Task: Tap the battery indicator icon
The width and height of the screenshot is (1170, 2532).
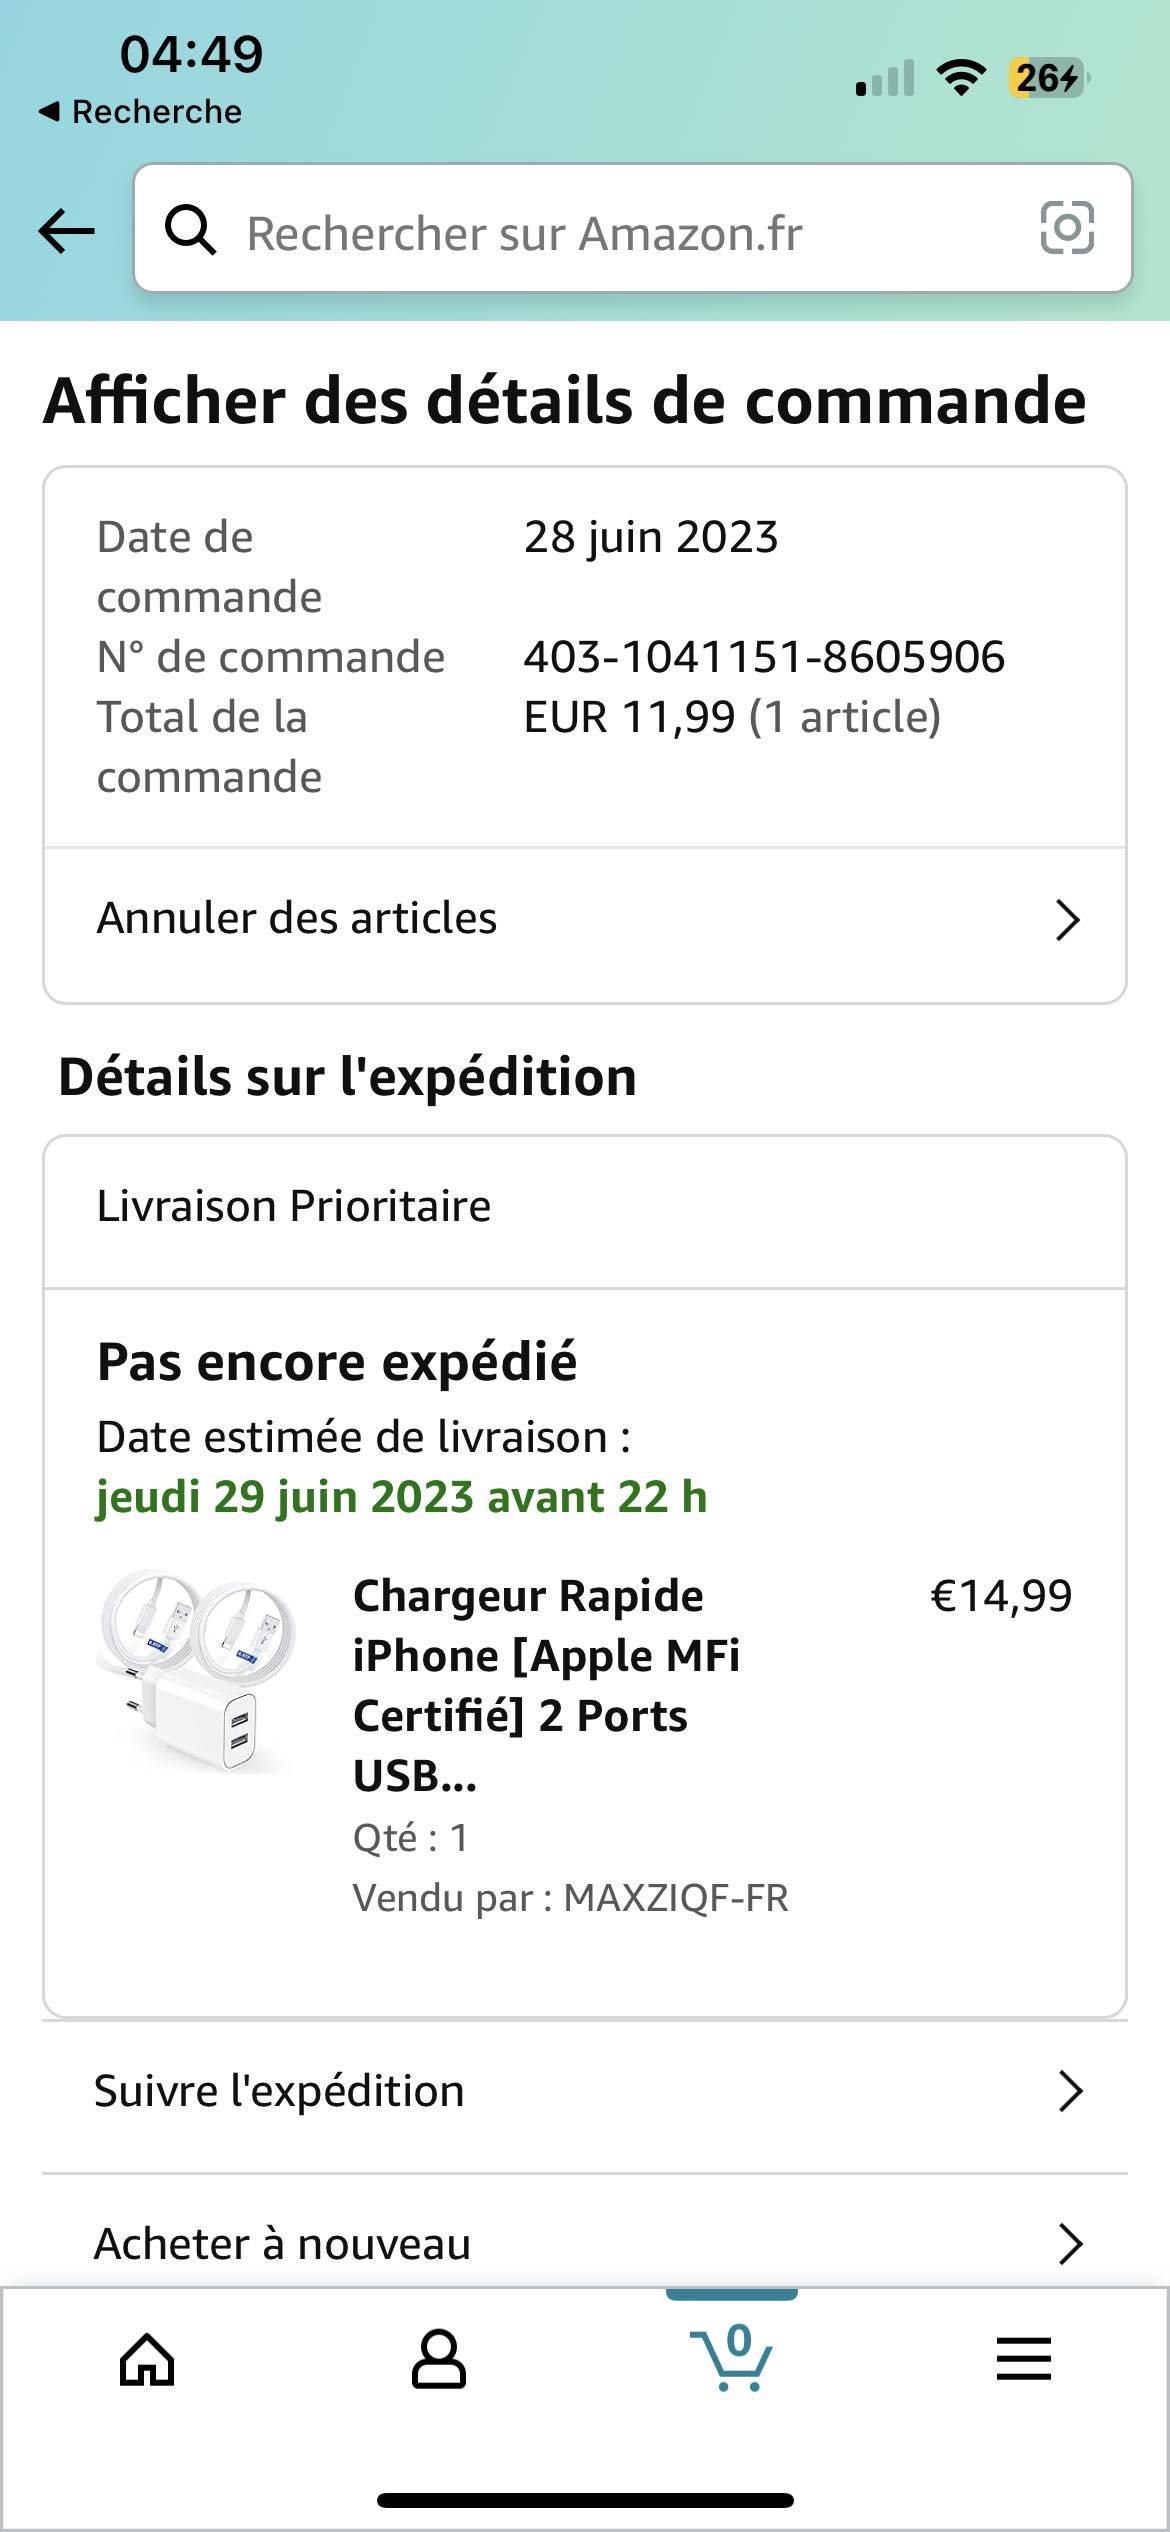Action: tap(1048, 77)
